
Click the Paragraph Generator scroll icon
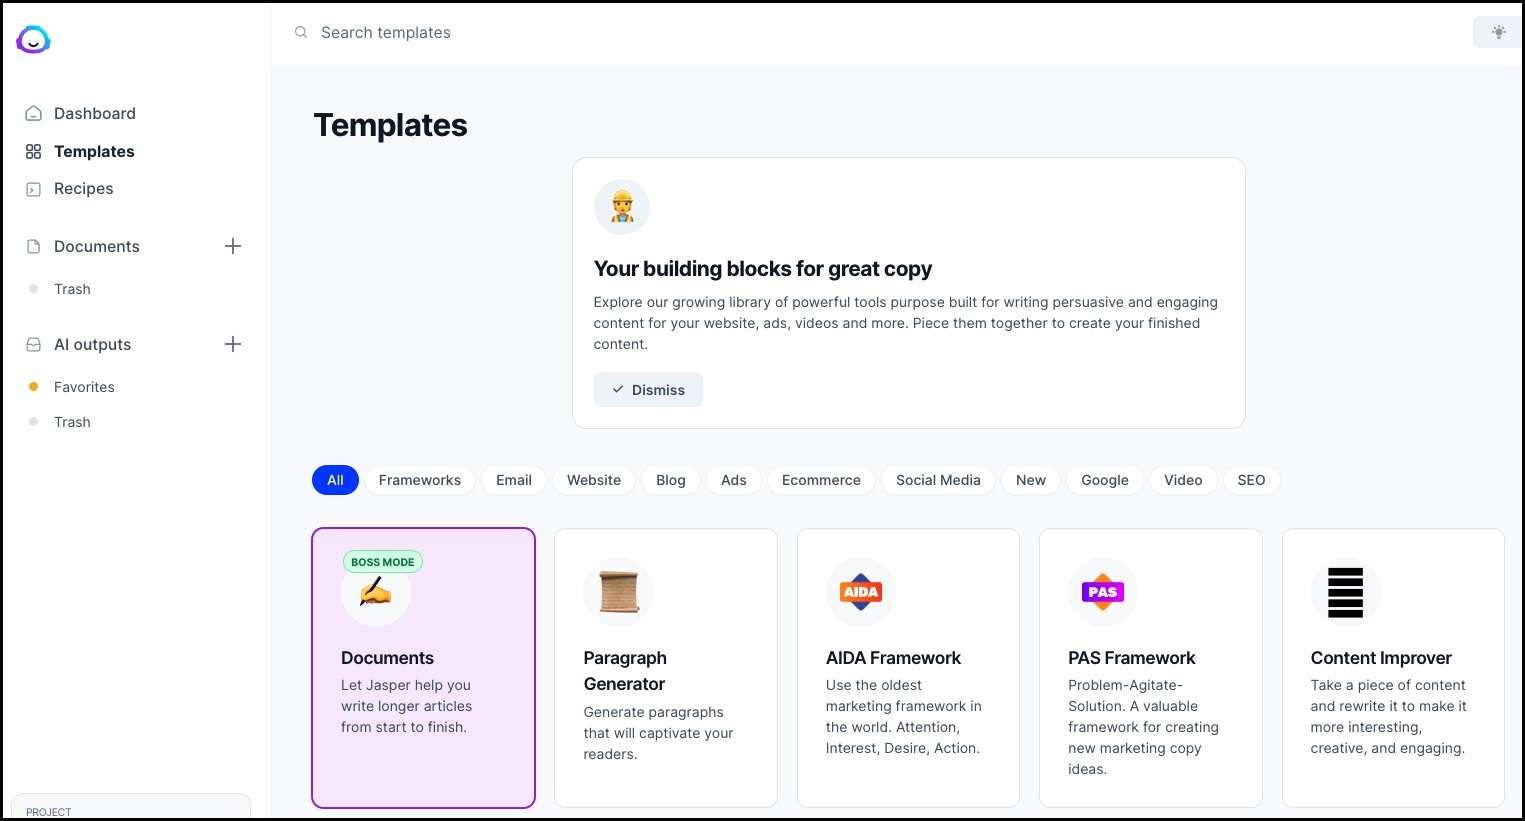618,592
